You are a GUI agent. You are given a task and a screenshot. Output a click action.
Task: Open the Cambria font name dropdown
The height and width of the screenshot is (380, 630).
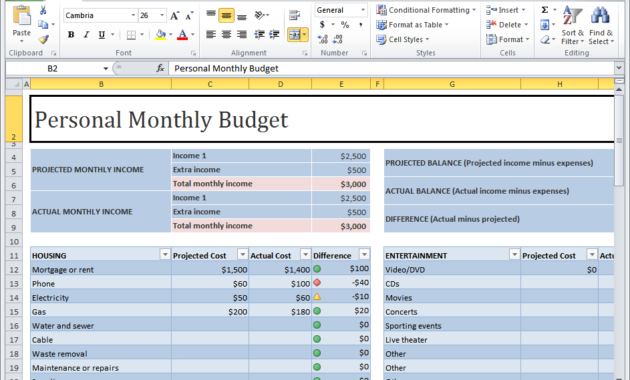click(x=133, y=16)
